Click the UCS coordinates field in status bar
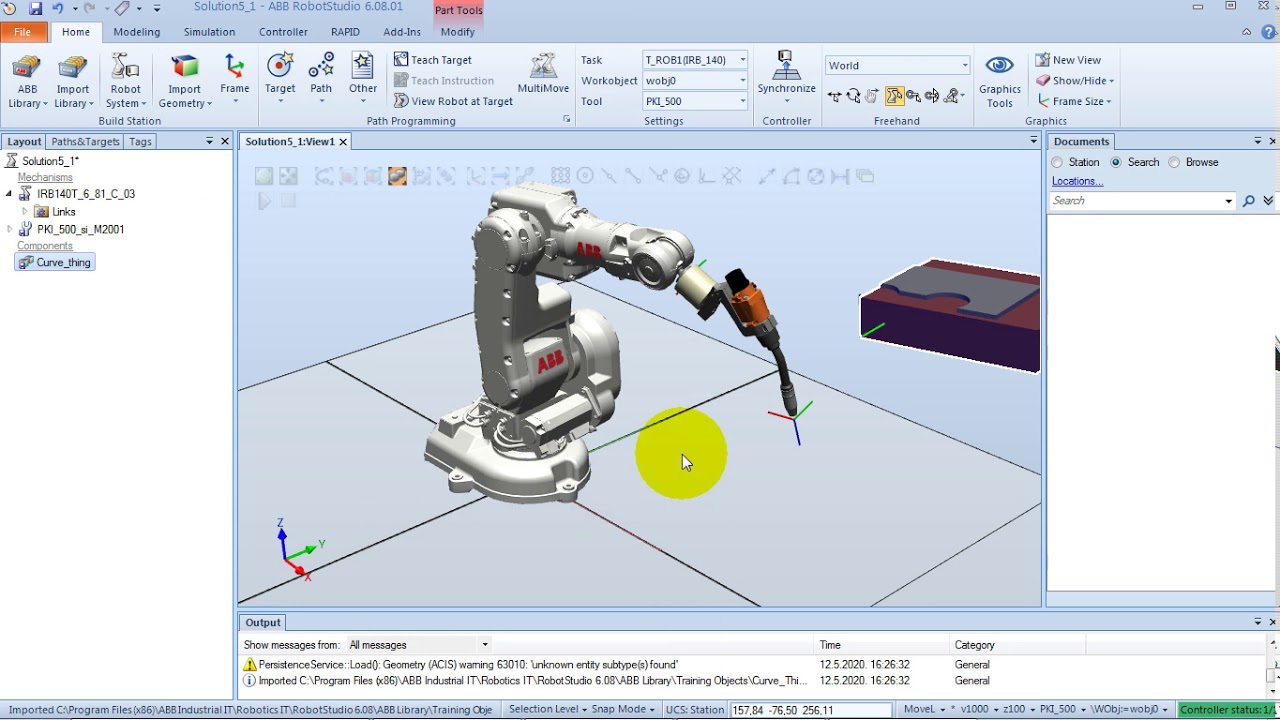1280x720 pixels. pos(810,710)
